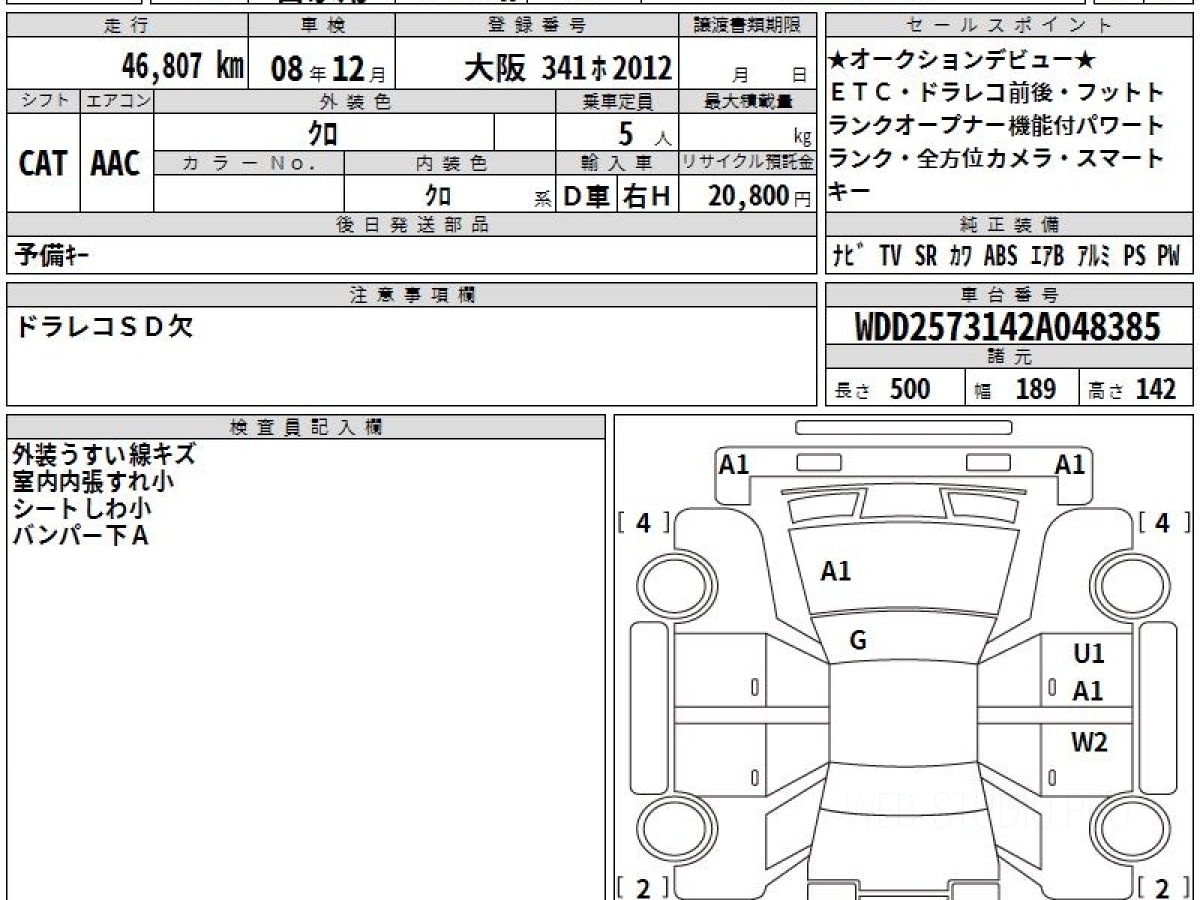Click the ★オークションデビュー★ line

pyautogui.click(x=959, y=61)
